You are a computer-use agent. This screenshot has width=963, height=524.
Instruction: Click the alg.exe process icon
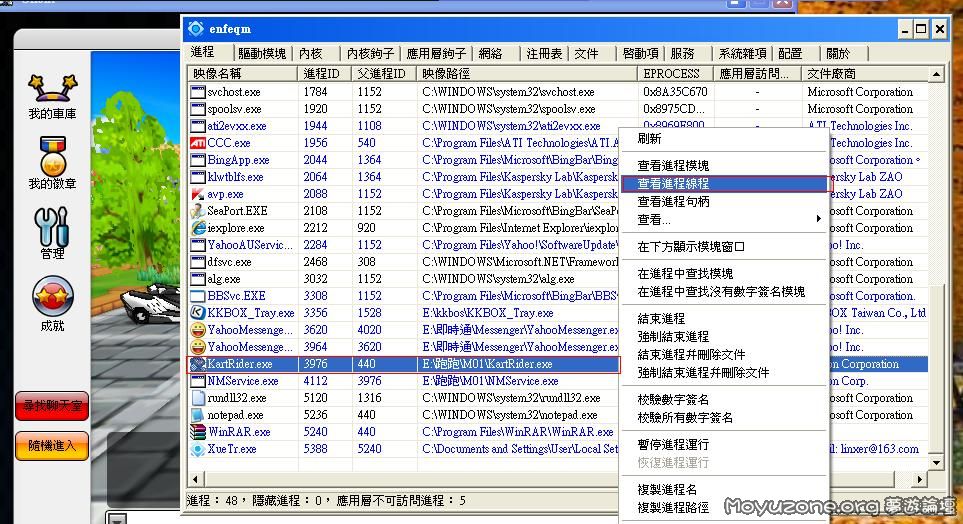tap(198, 279)
